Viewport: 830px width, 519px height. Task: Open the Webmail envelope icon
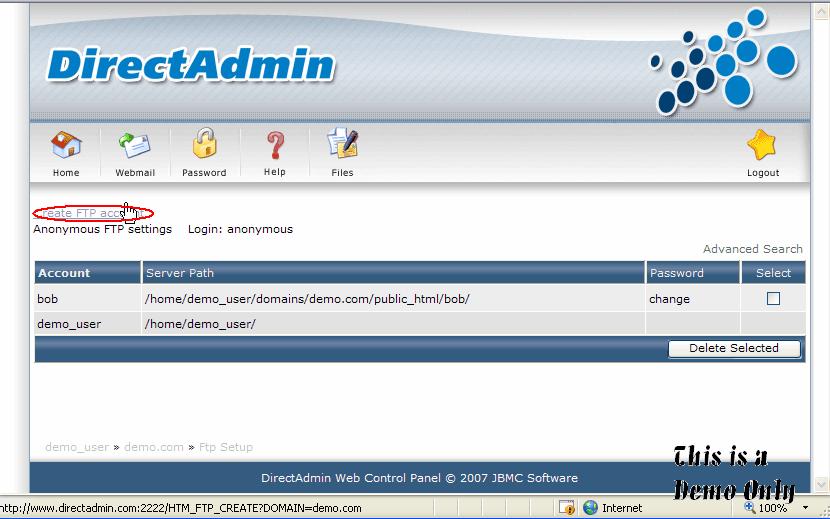(x=134, y=146)
